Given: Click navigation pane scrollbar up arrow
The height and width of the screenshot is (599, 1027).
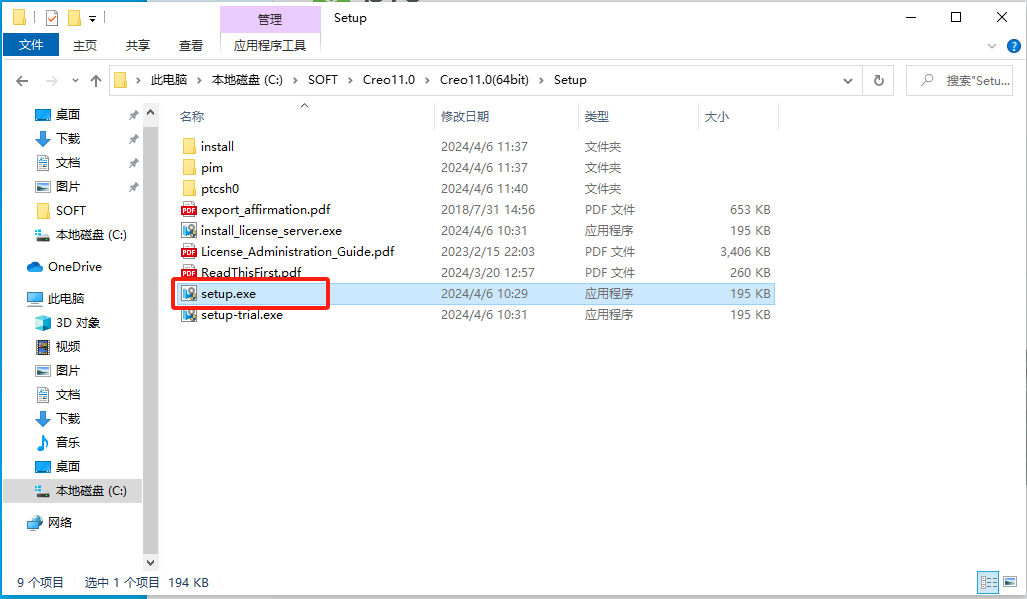Looking at the screenshot, I should [151, 113].
